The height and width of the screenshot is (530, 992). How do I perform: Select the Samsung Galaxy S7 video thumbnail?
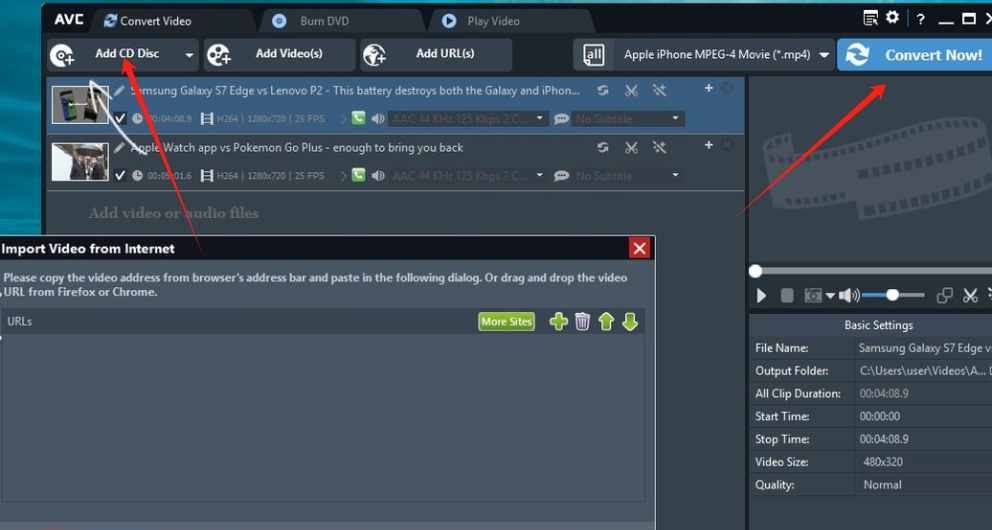[x=80, y=104]
